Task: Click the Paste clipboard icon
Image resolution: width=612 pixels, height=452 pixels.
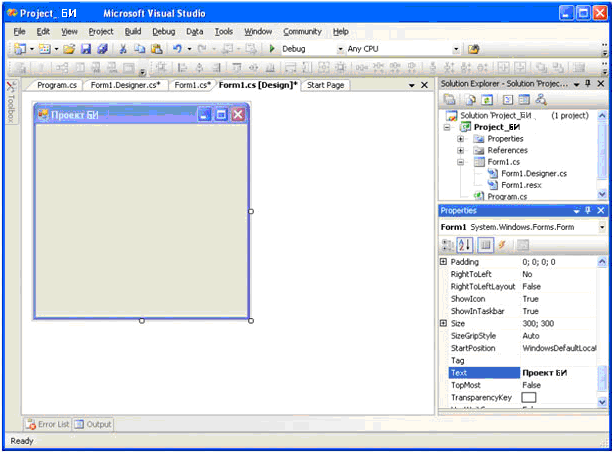Action: (x=157, y=49)
